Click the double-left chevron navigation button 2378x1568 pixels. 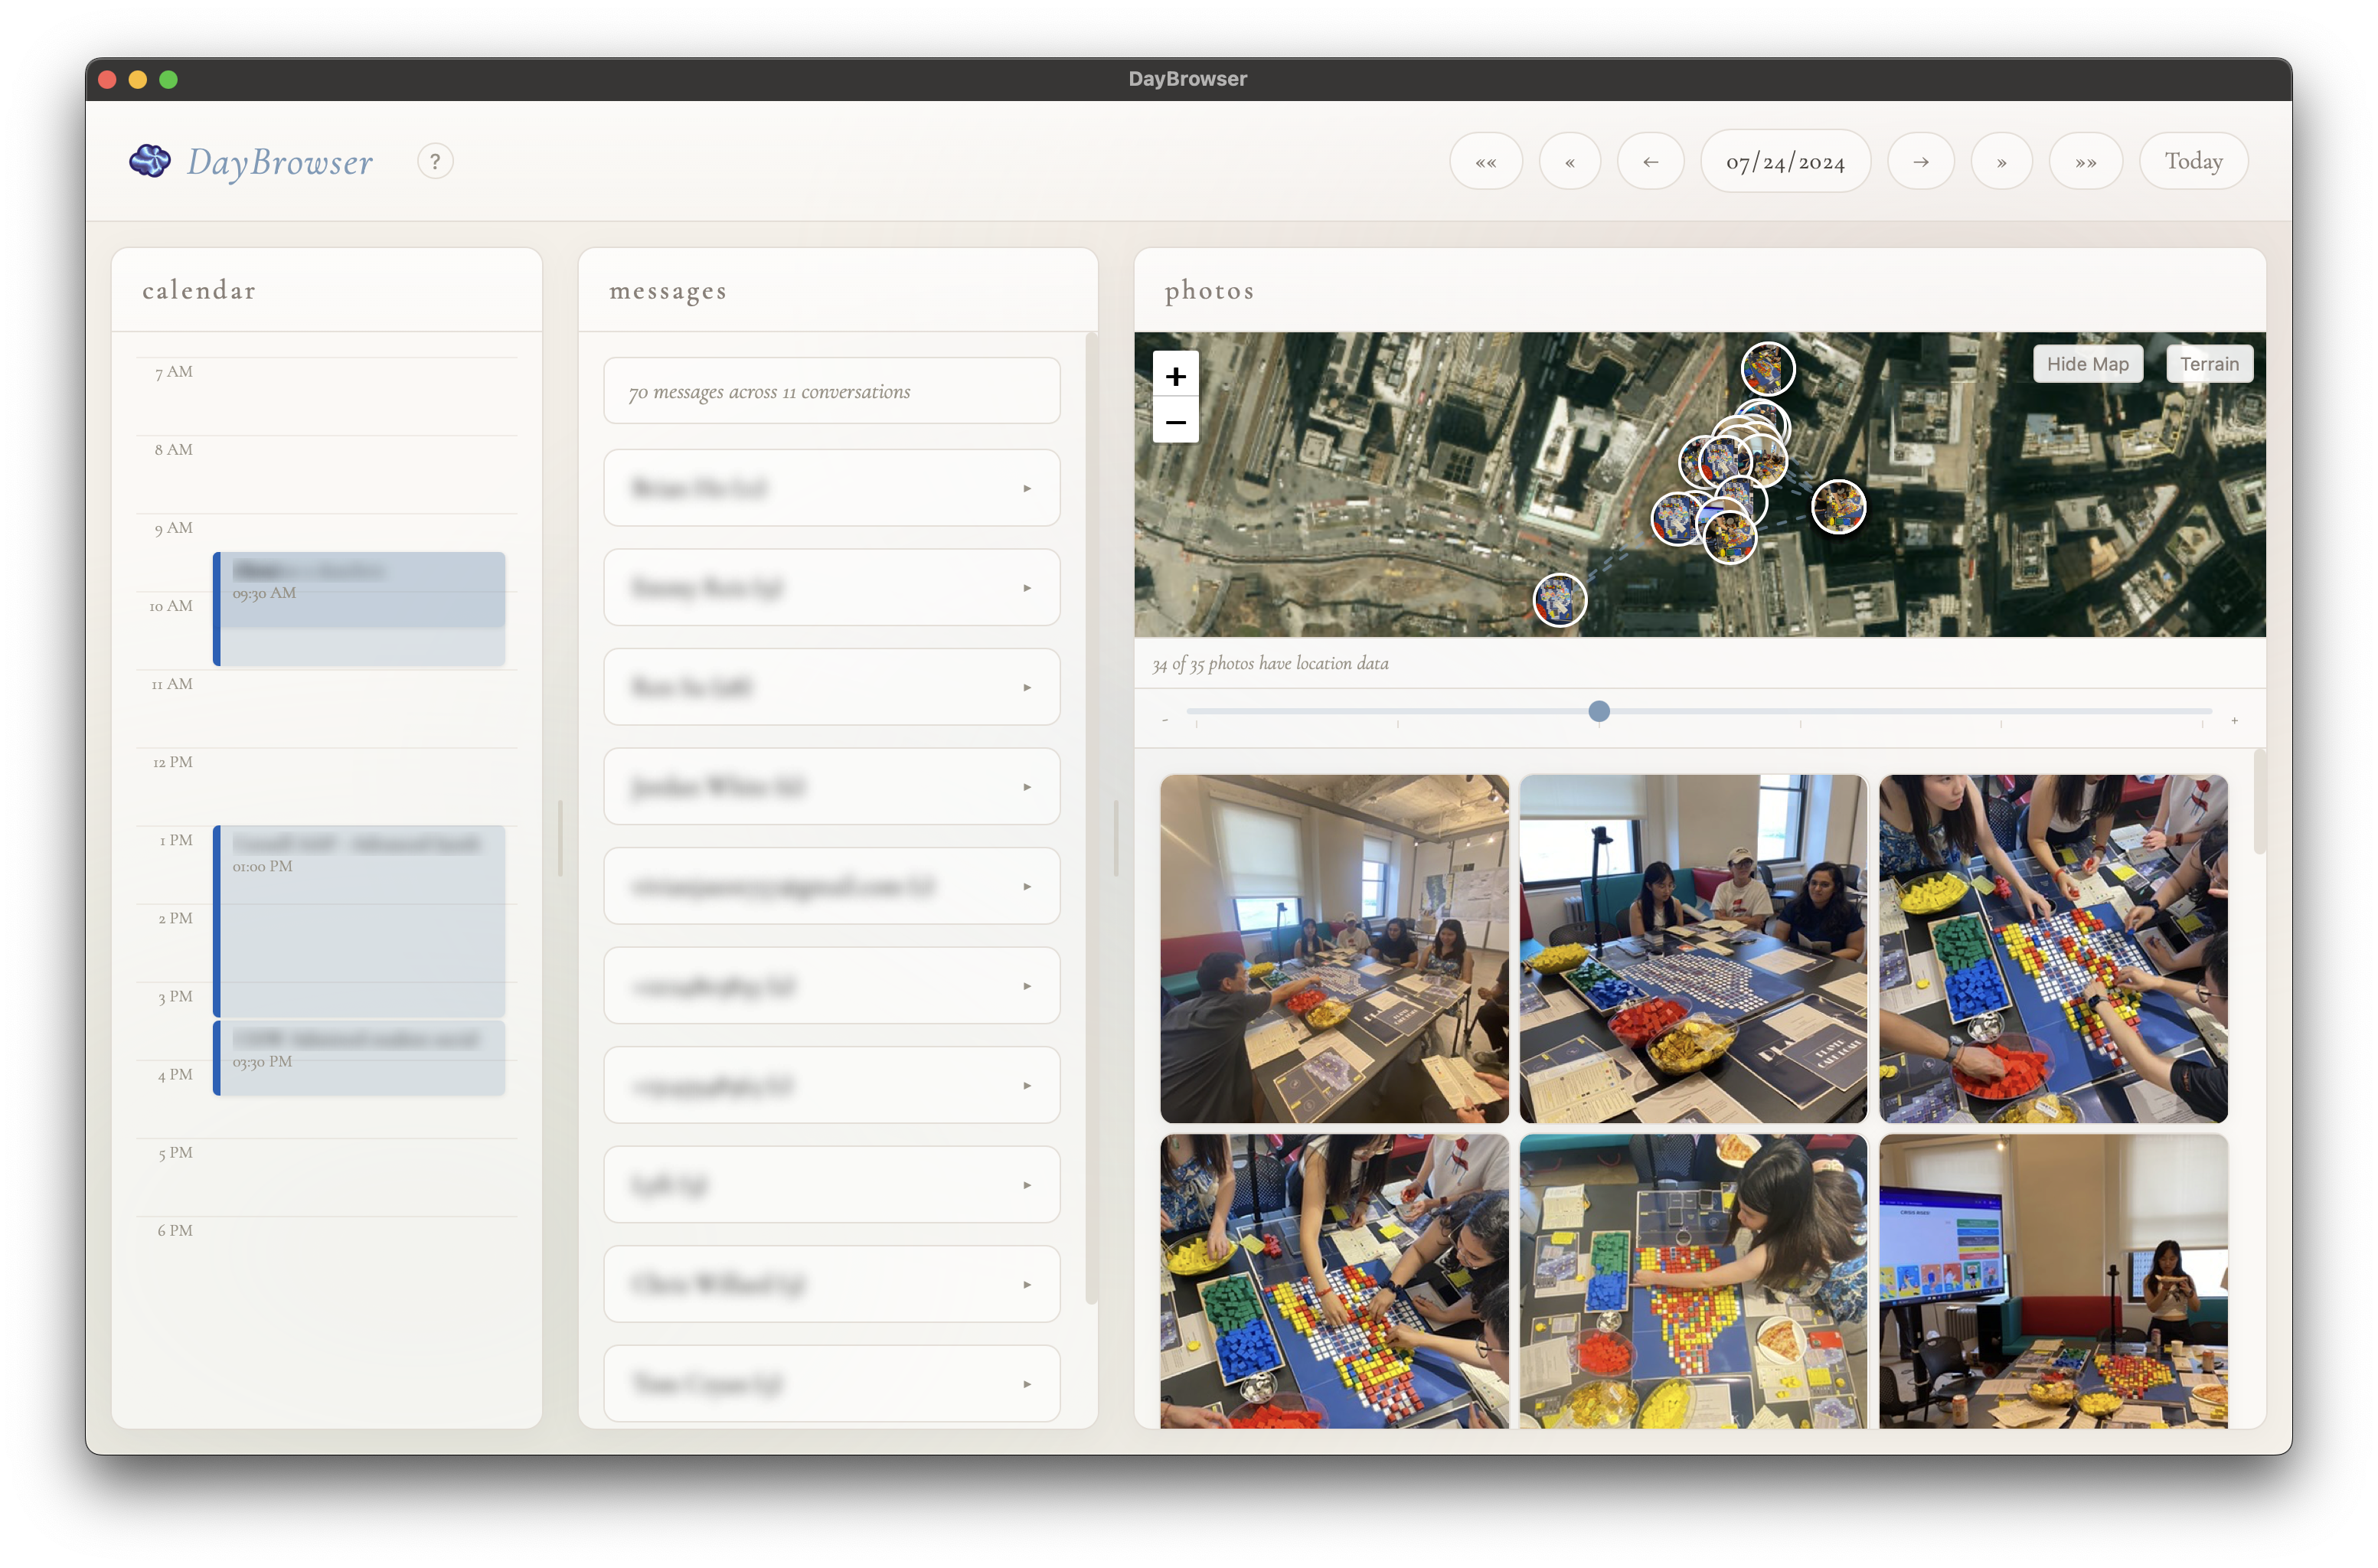(x=1569, y=161)
